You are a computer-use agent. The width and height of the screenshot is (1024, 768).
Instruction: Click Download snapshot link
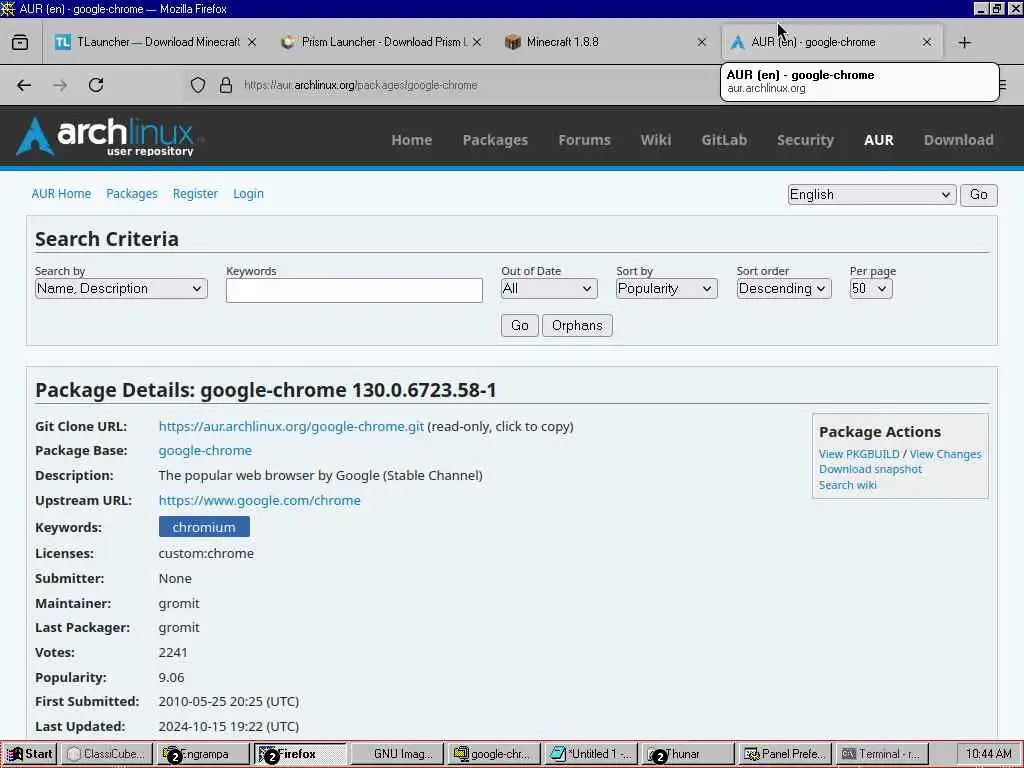(870, 469)
